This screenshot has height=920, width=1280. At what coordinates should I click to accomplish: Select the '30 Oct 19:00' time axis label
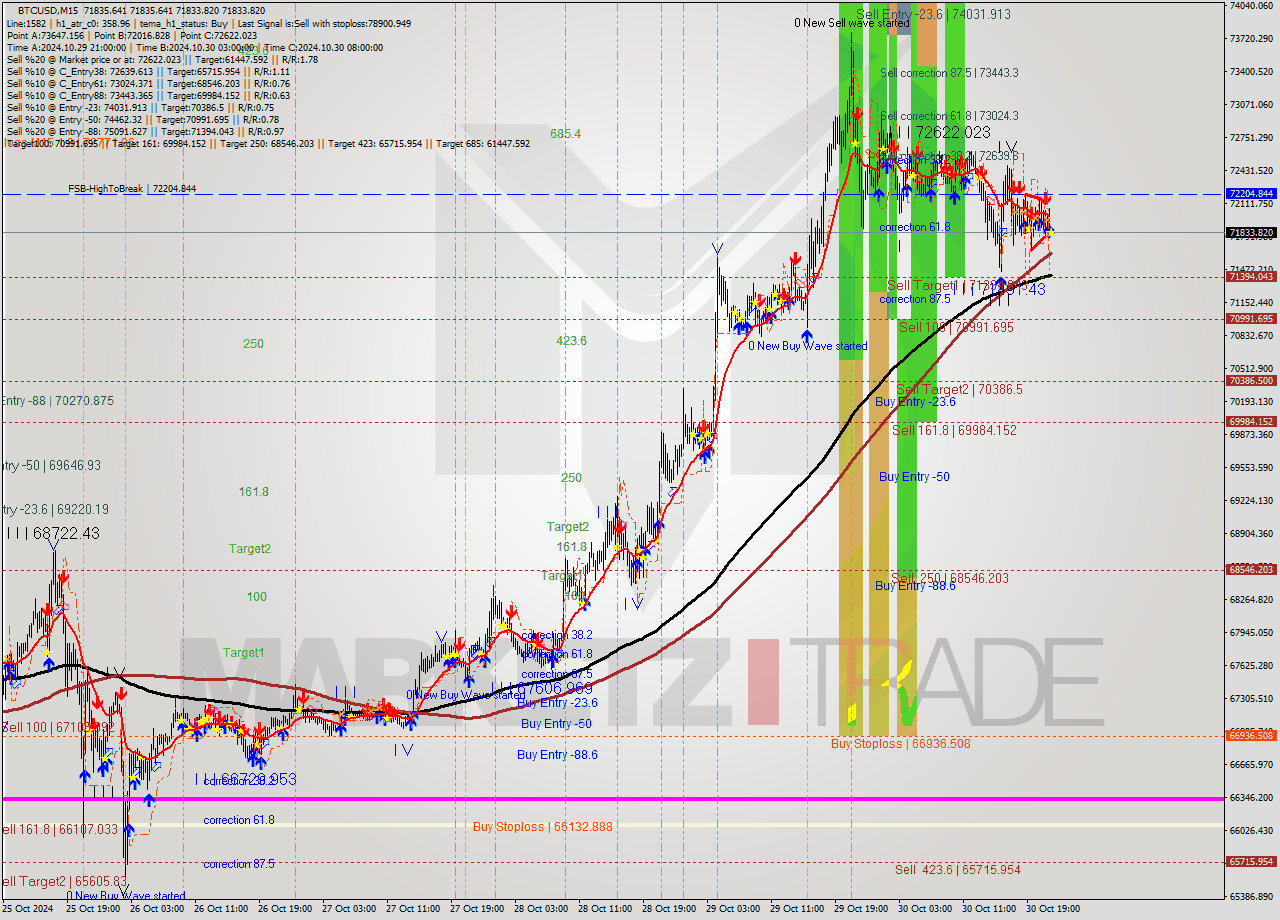point(1053,910)
